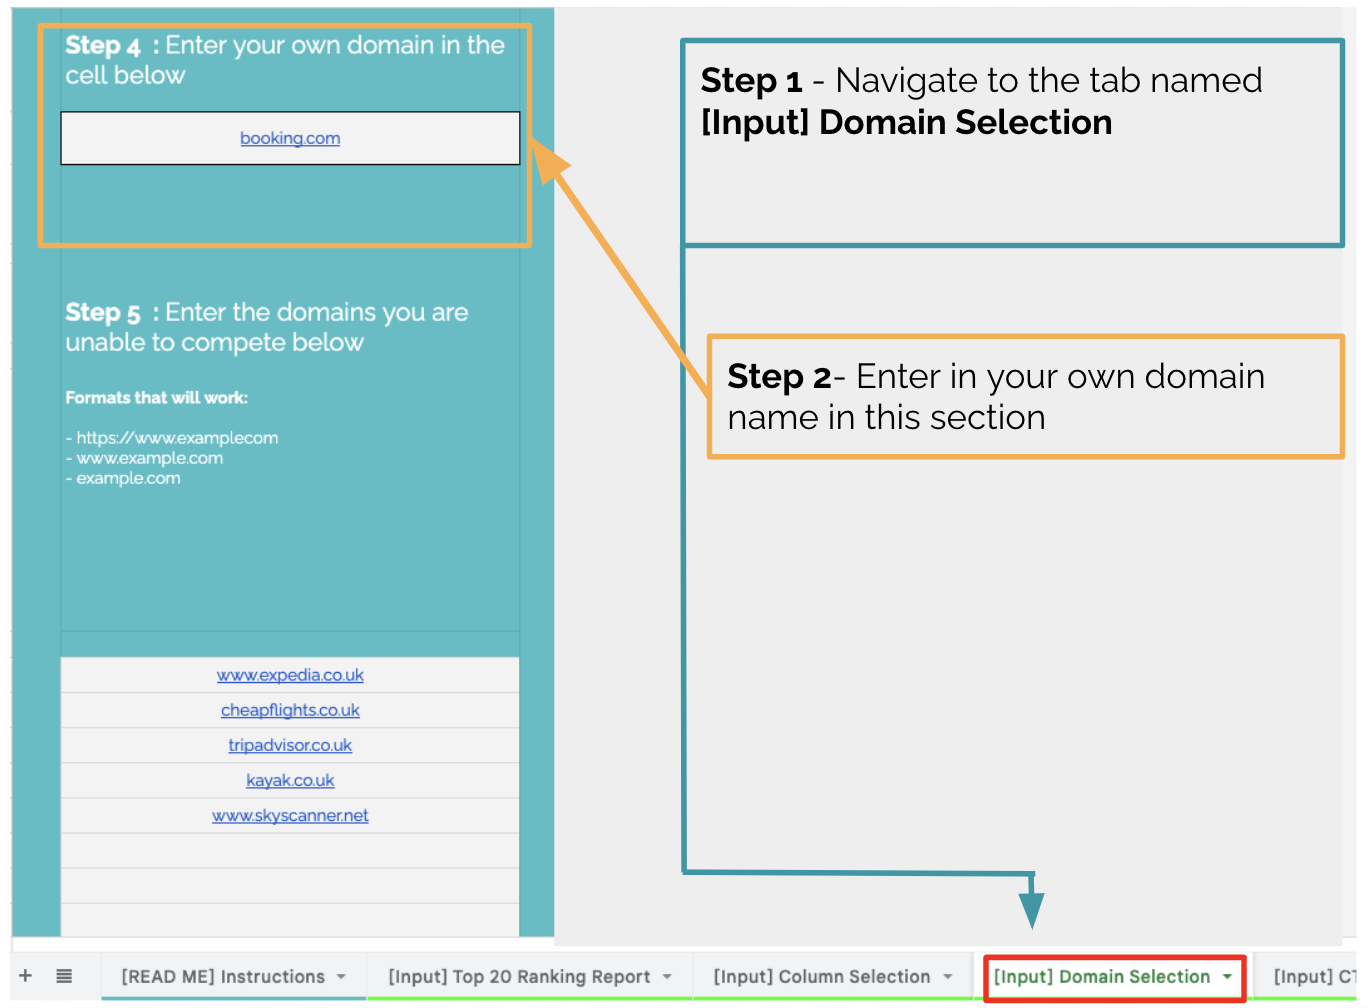Open the all sheets list icon

click(x=64, y=976)
